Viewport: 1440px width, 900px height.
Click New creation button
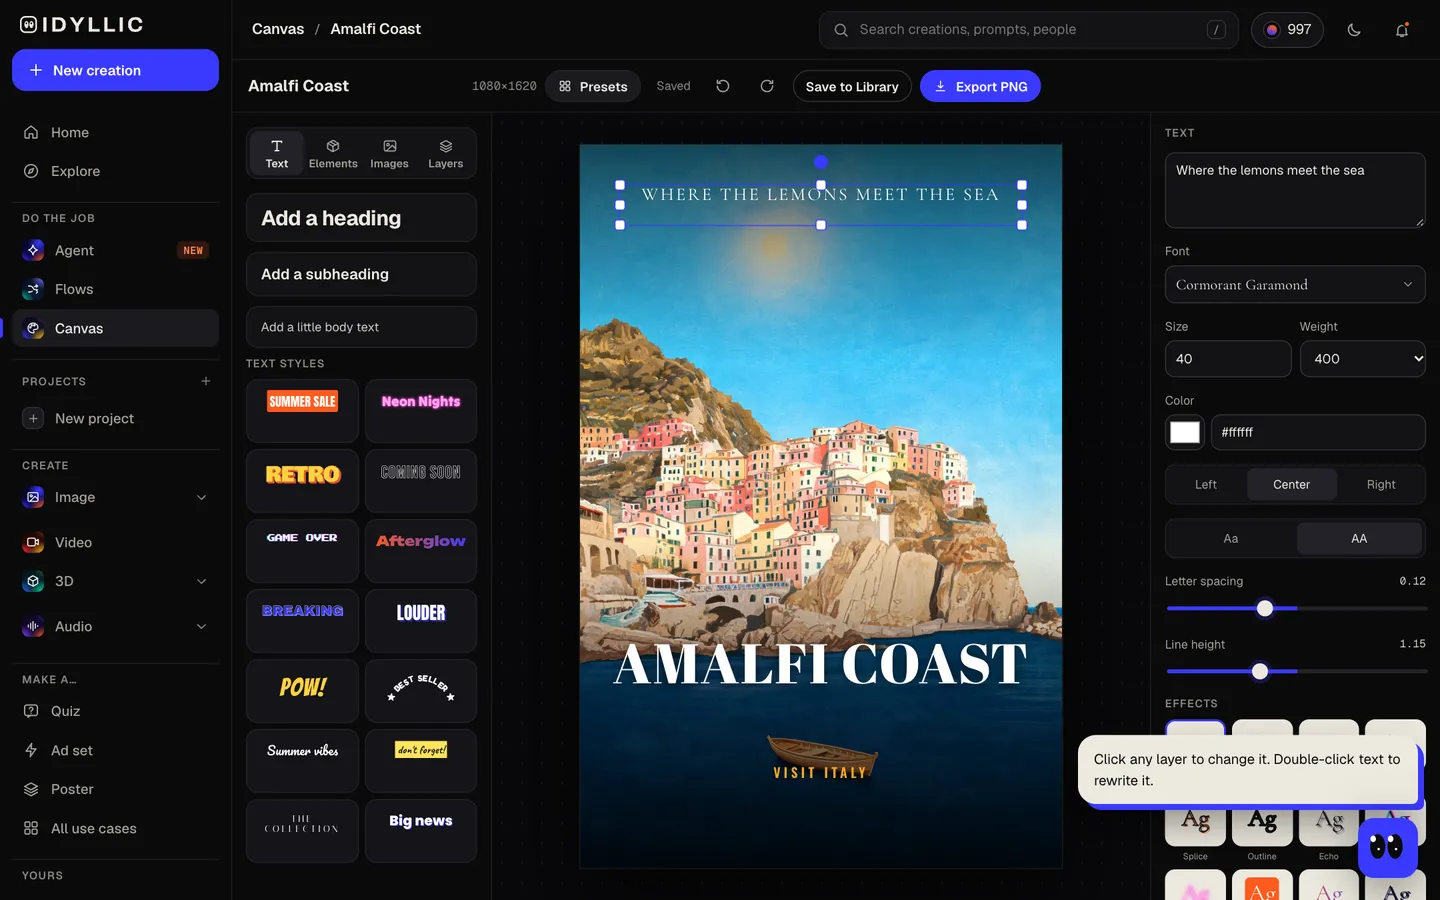coord(115,70)
